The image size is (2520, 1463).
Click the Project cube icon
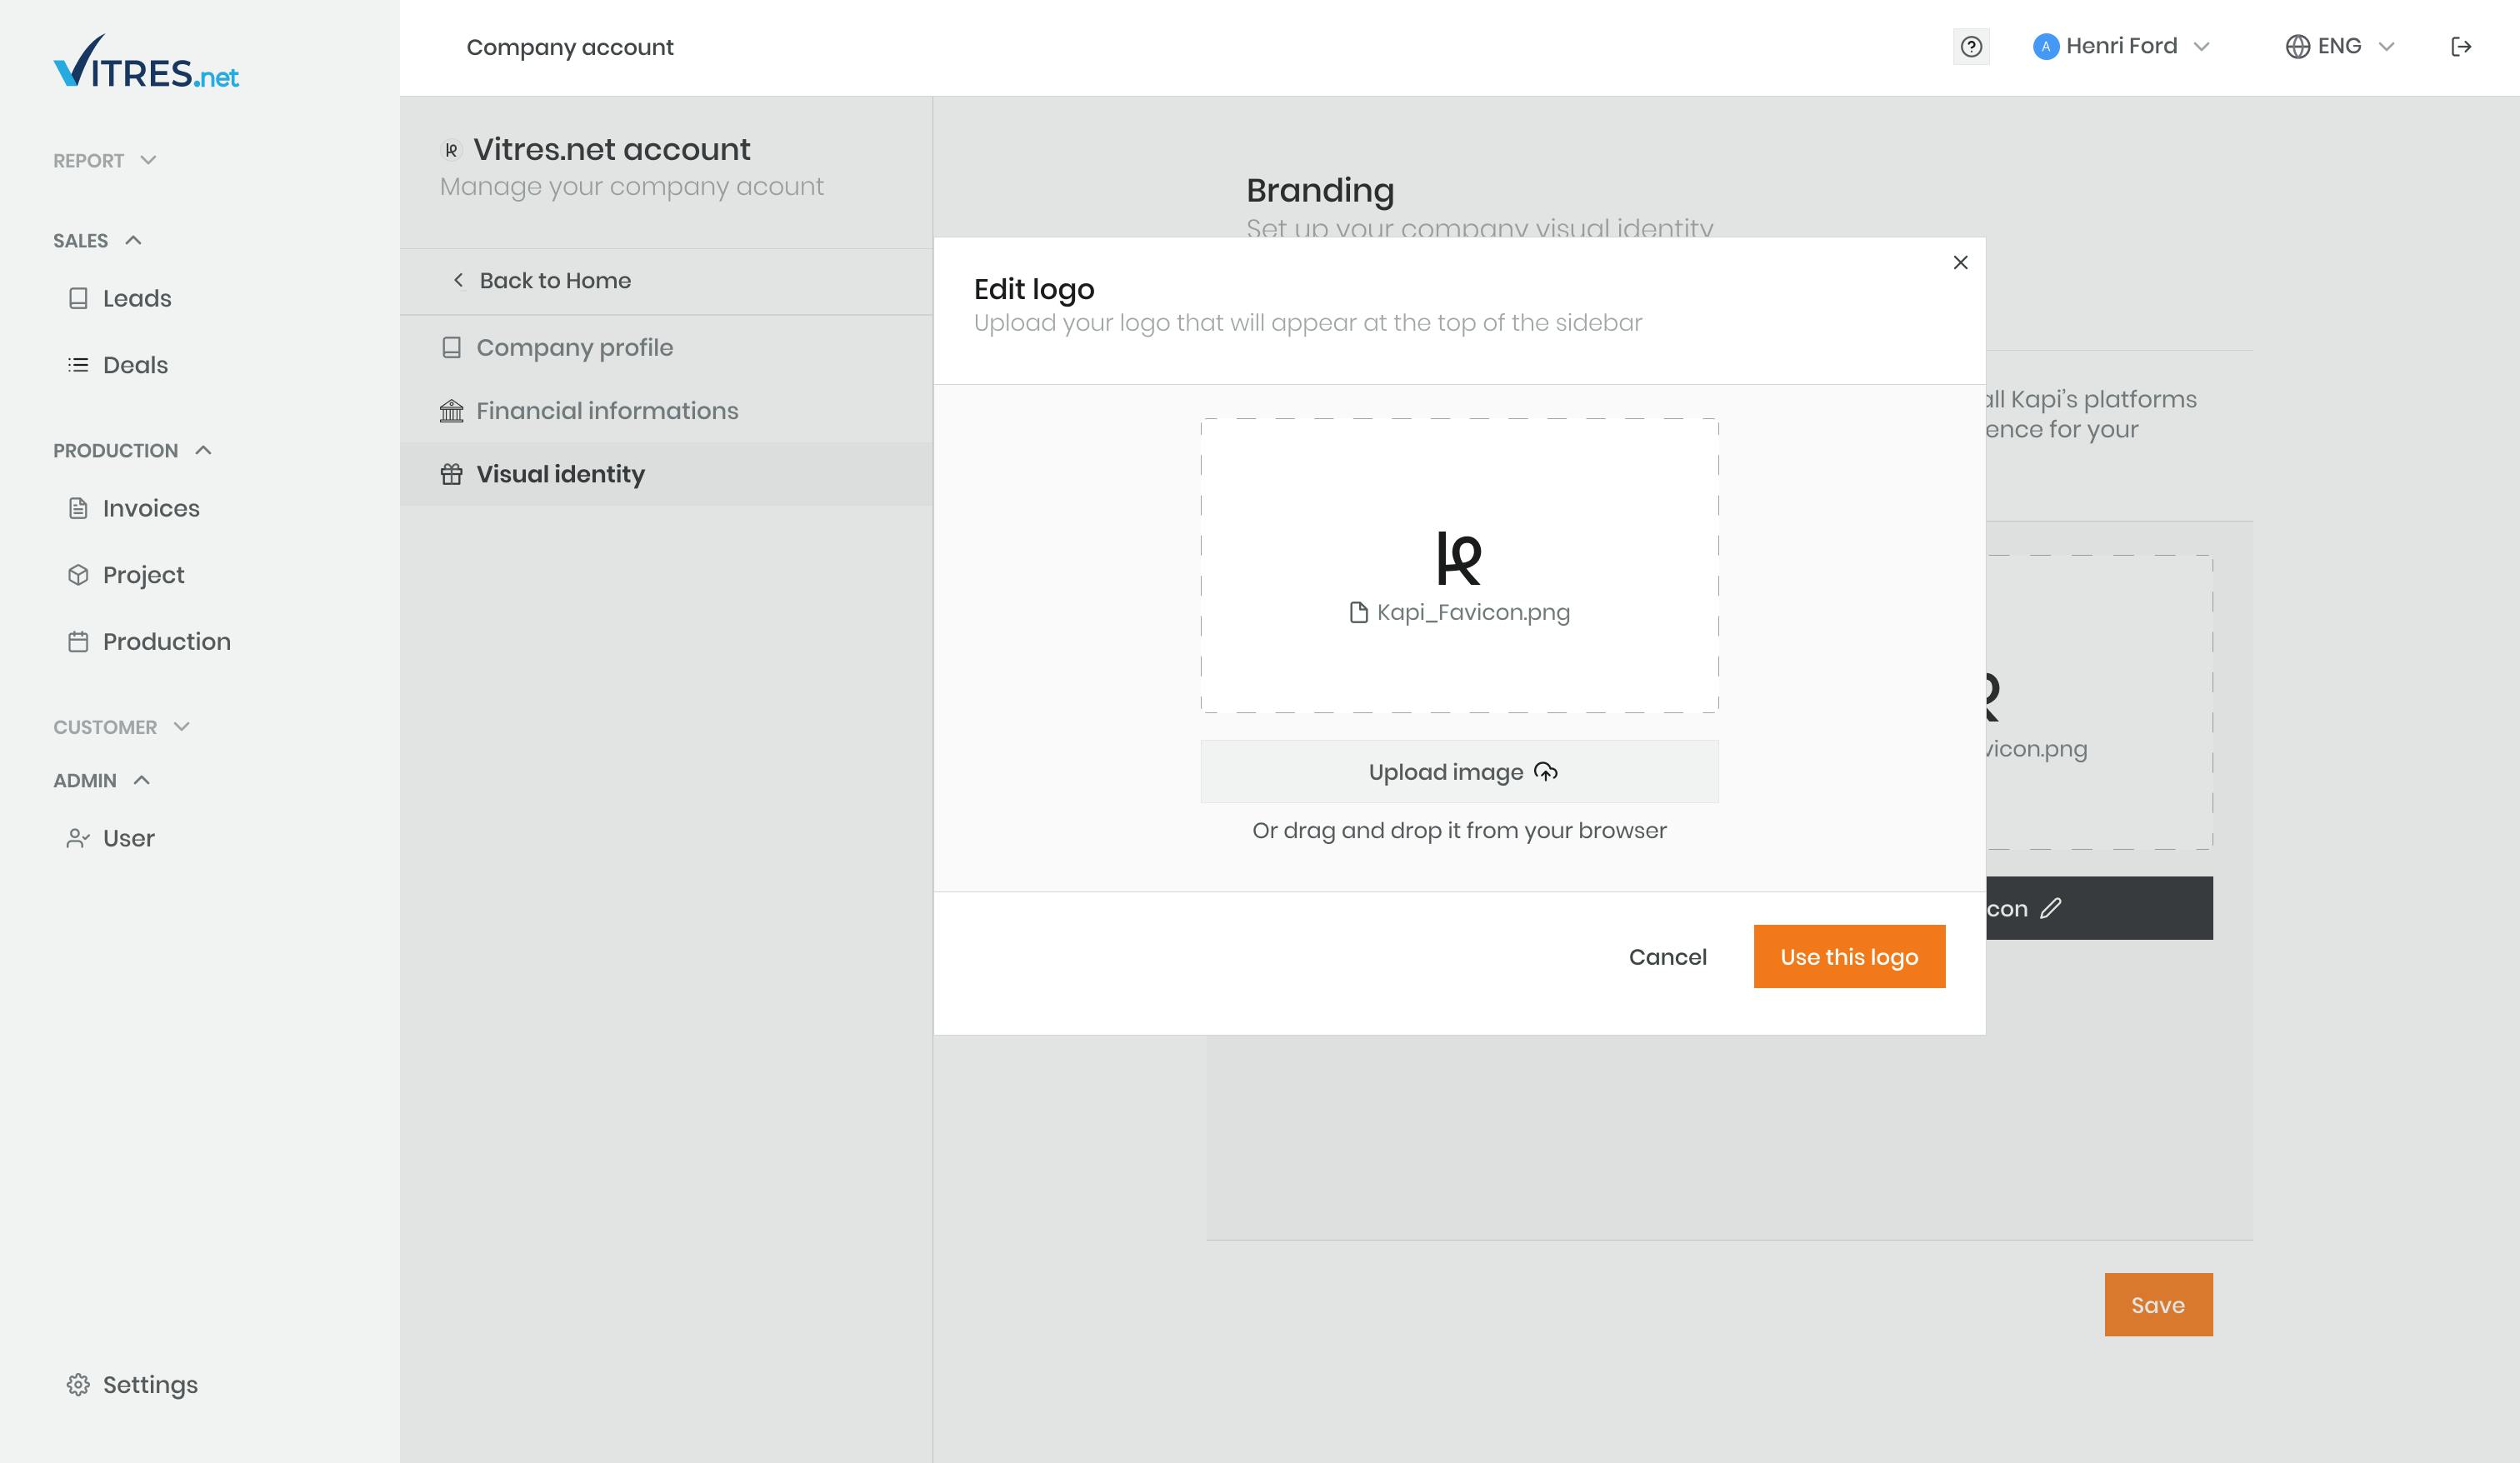78,575
